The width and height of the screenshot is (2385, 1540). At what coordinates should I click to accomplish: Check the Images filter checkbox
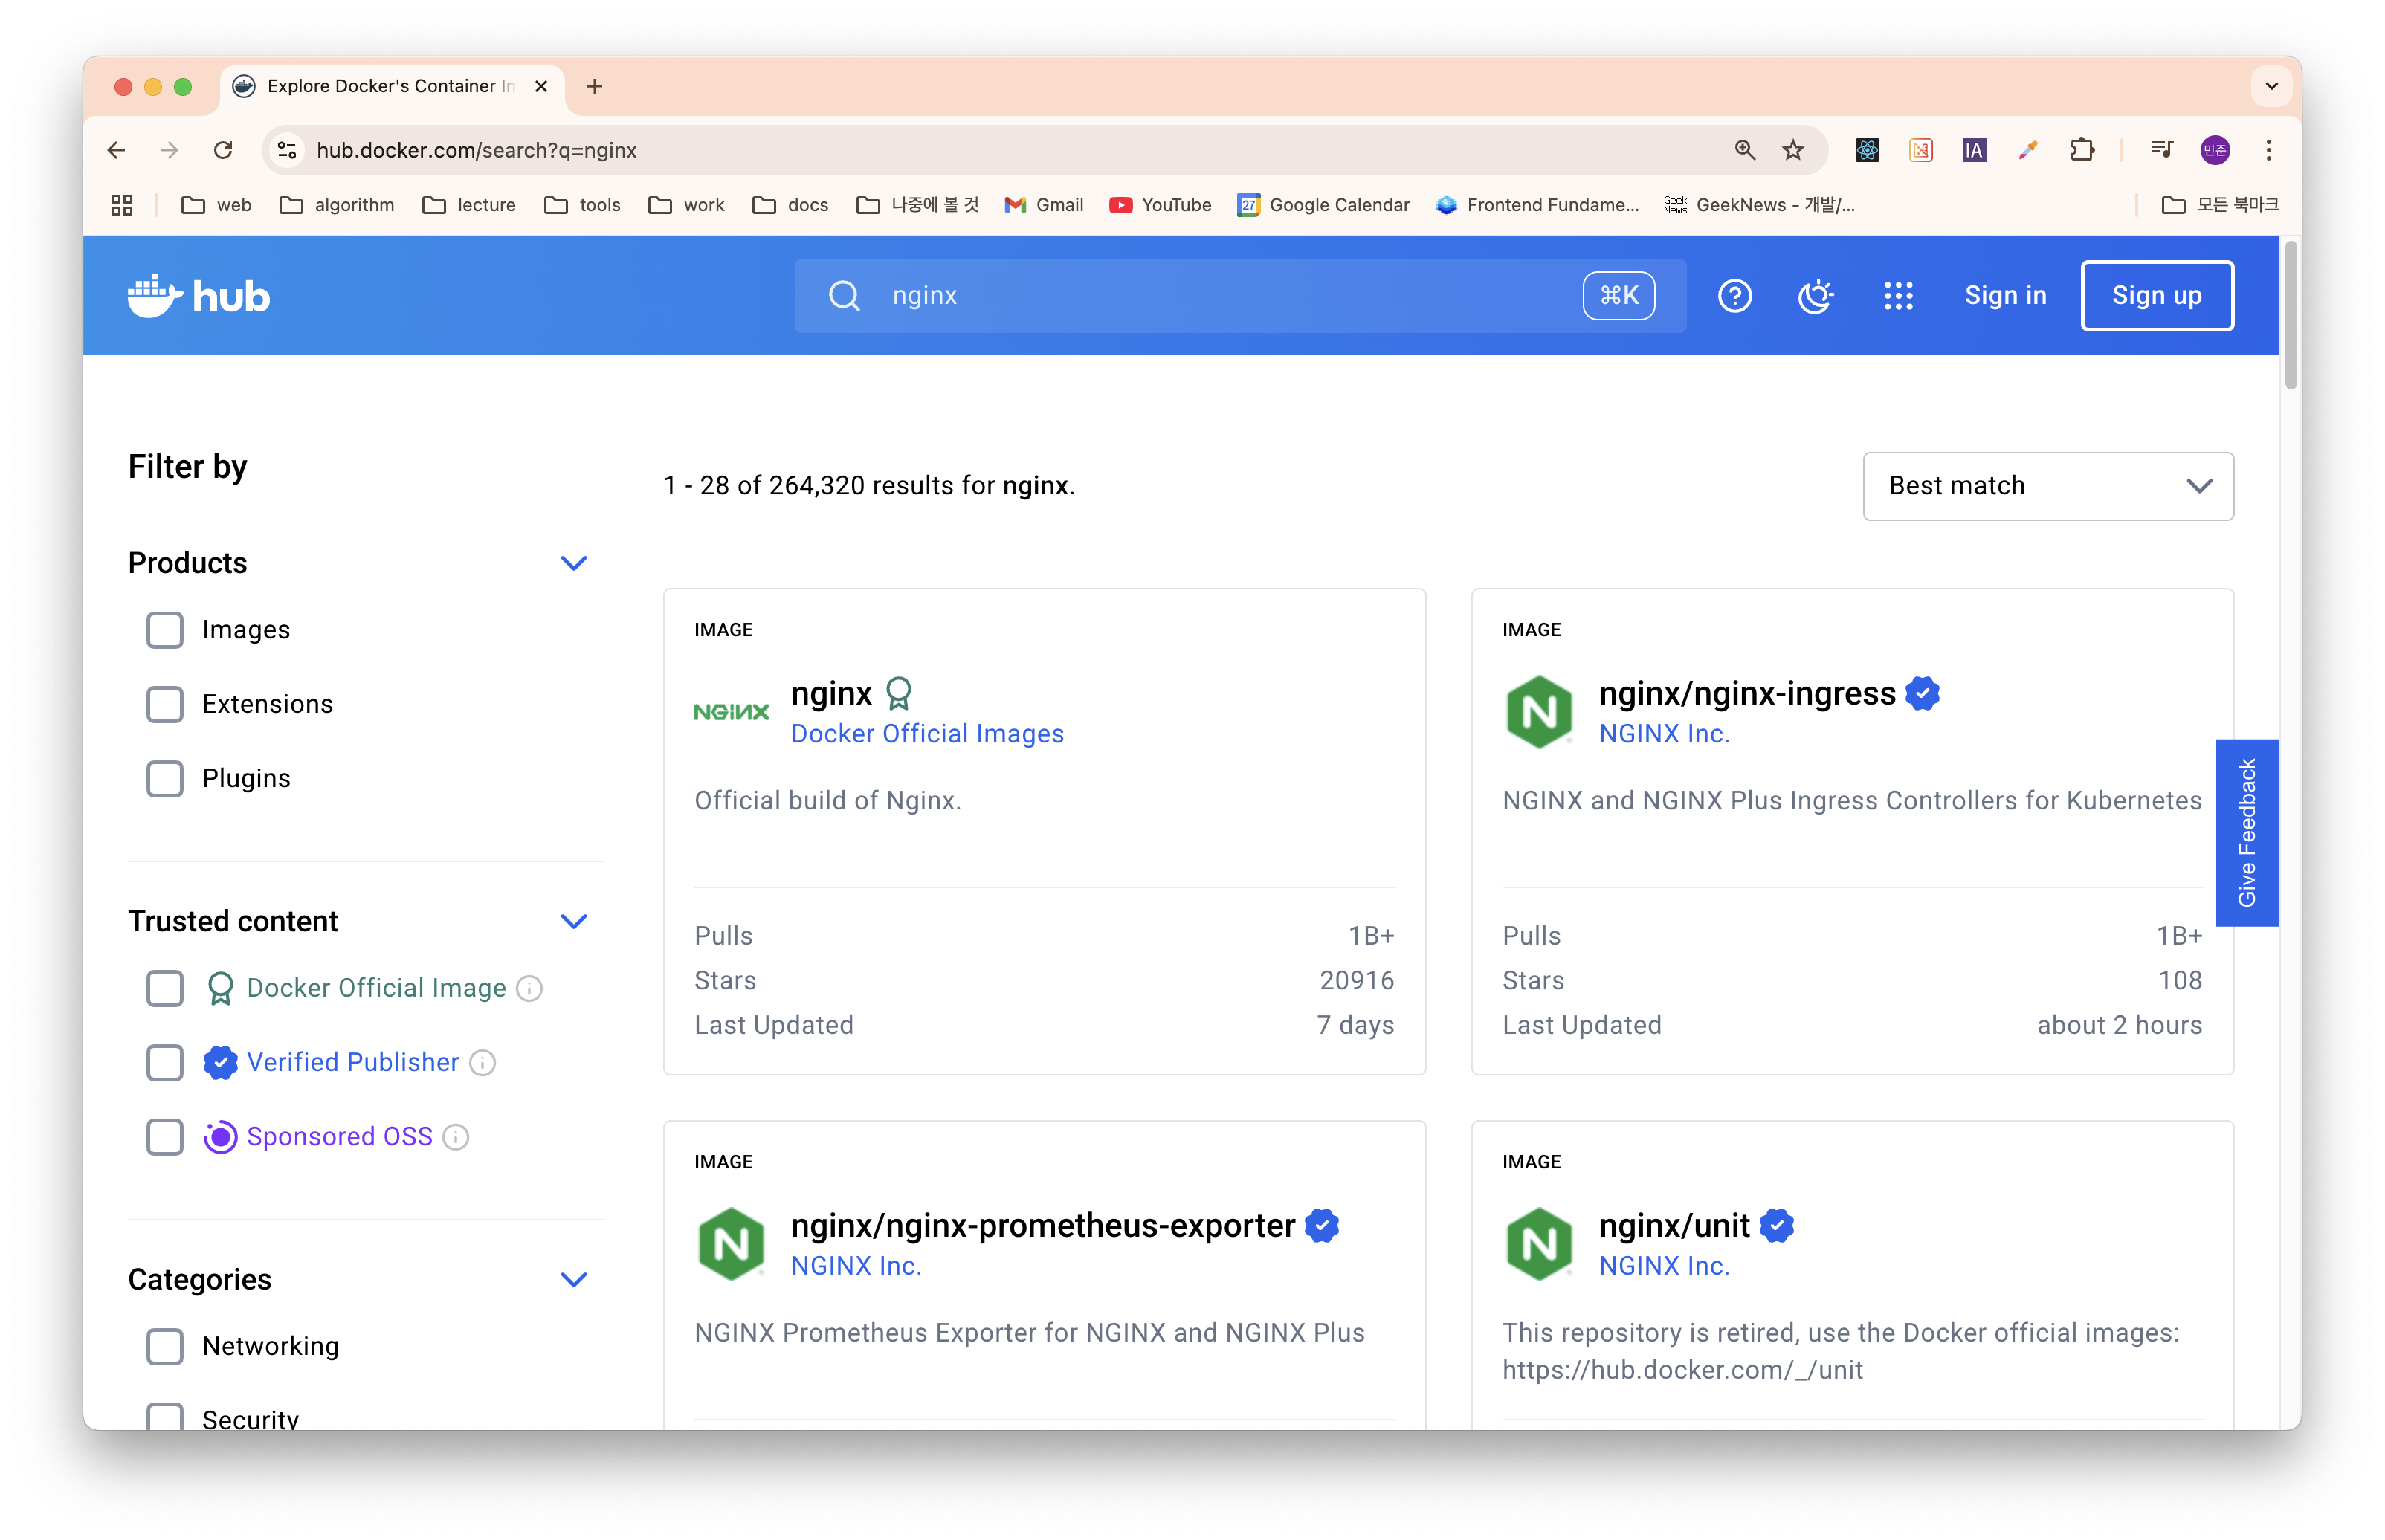coord(165,630)
